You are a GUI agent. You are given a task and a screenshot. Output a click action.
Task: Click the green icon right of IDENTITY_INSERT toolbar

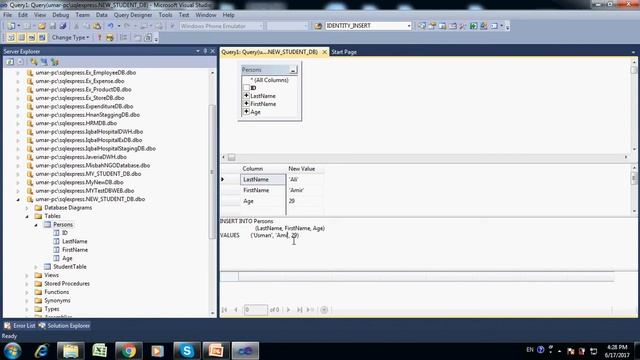(473, 26)
